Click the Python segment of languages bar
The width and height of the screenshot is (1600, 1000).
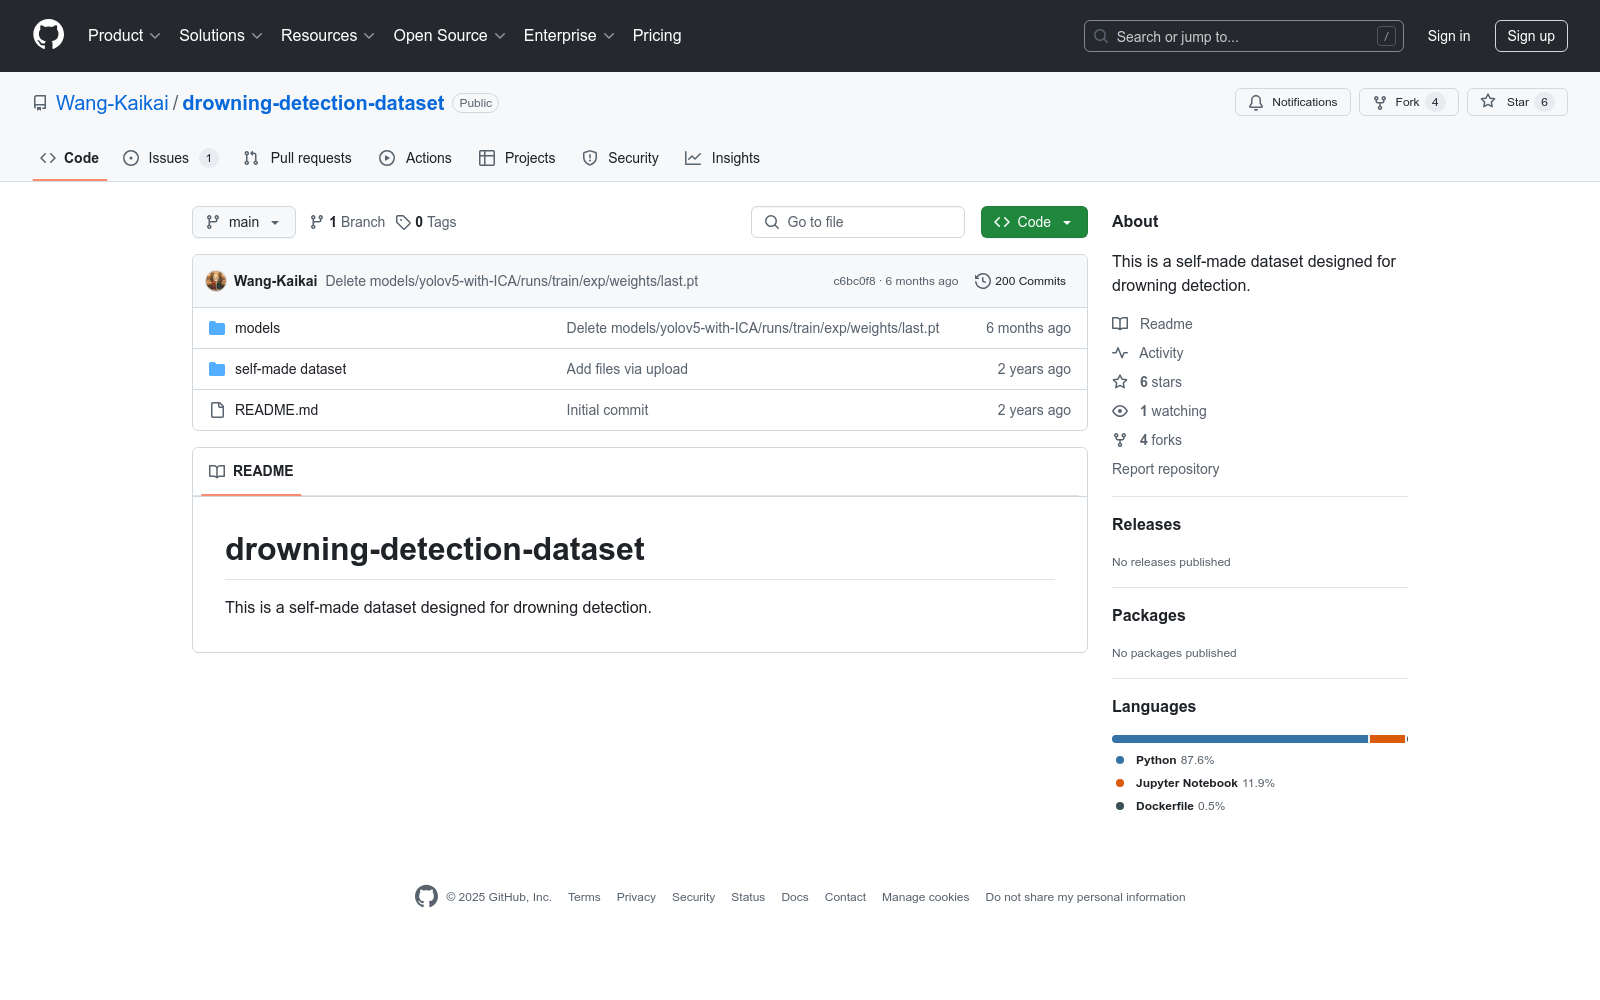(x=1239, y=739)
